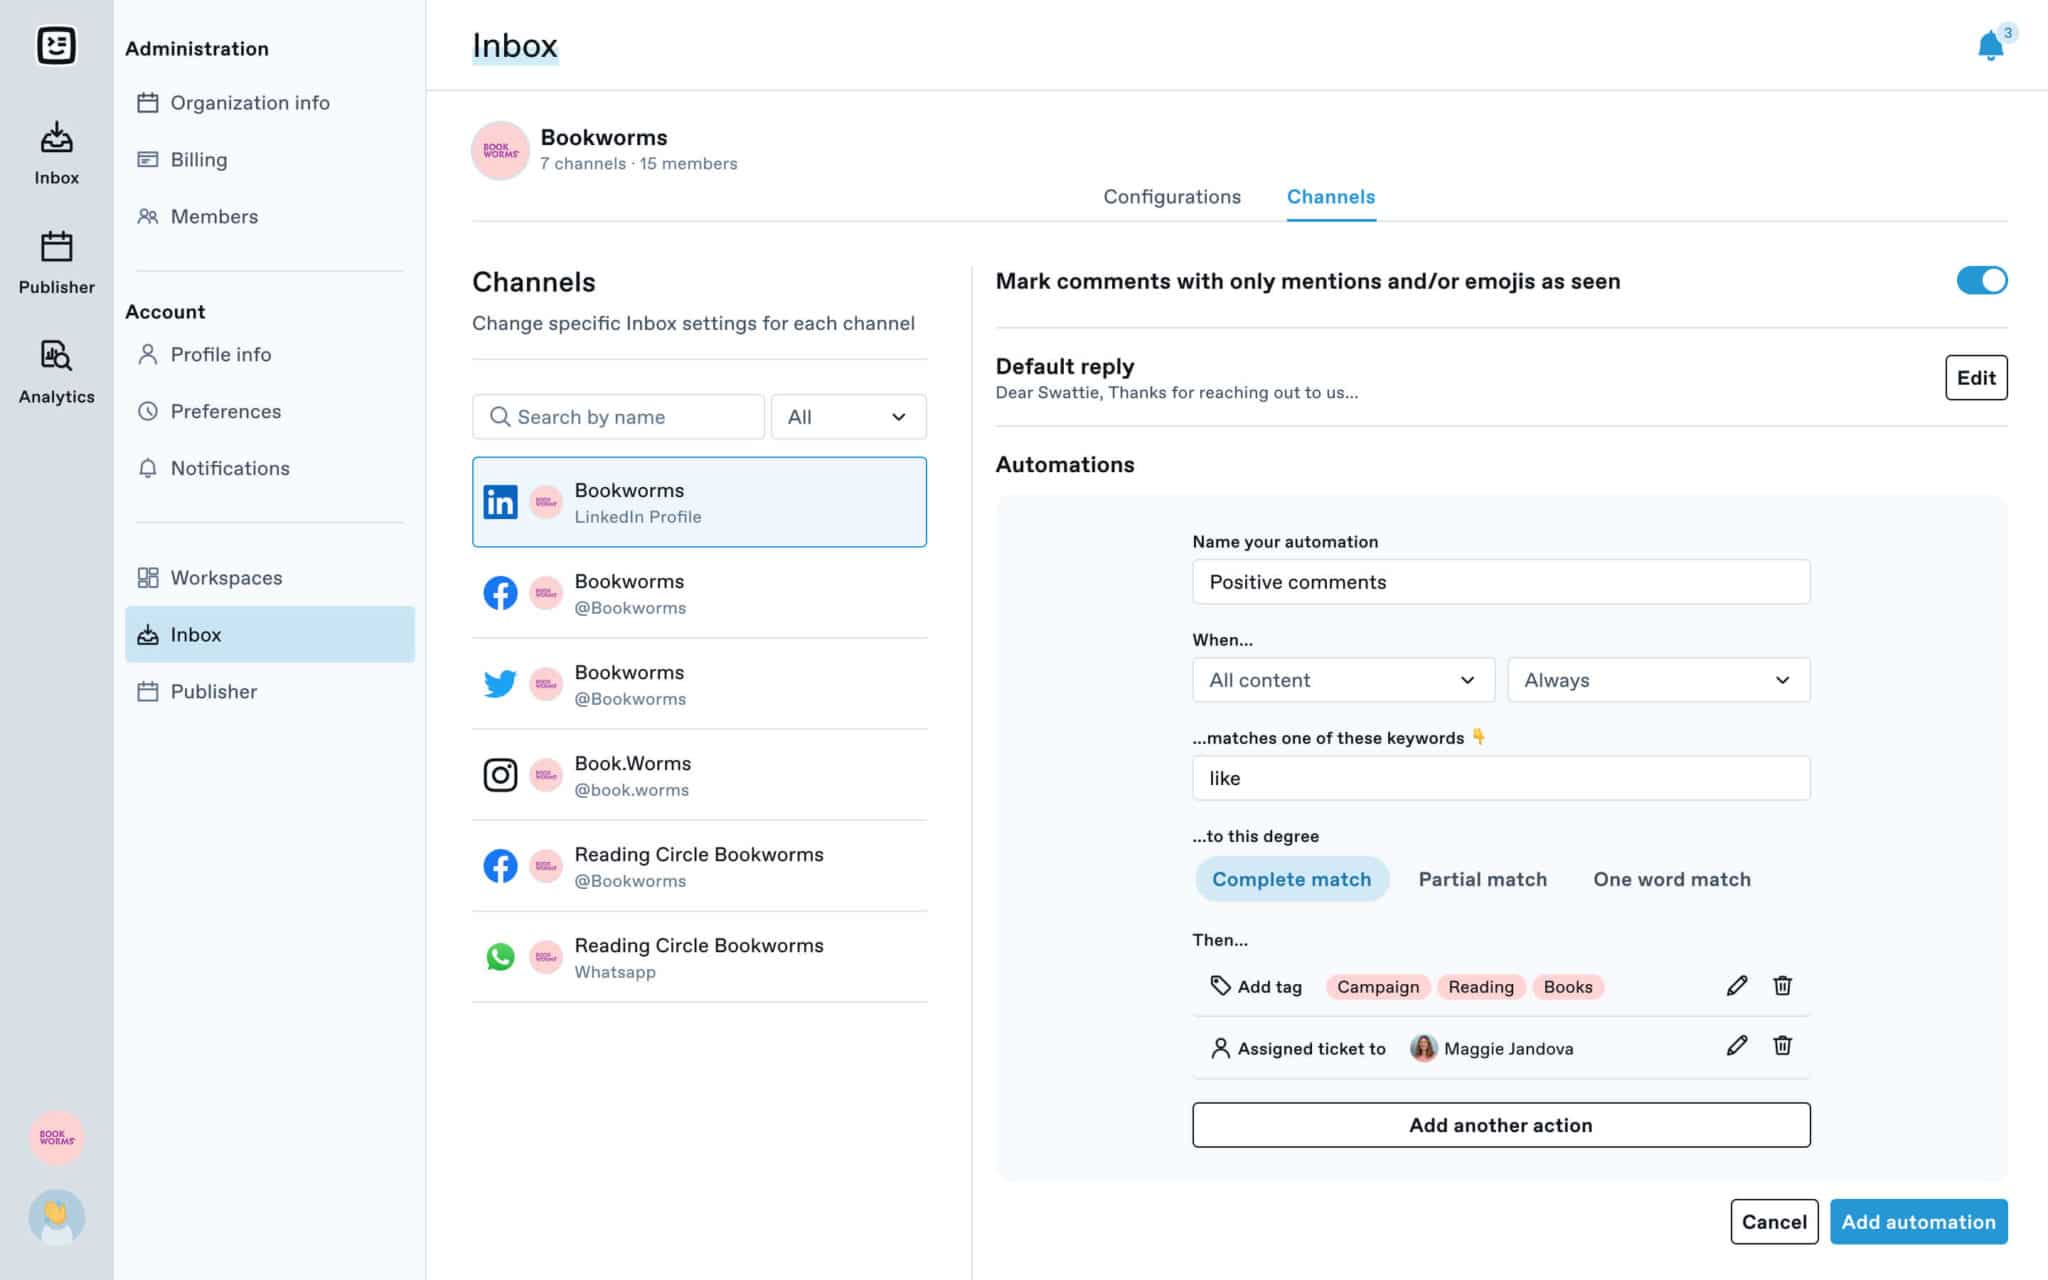
Task: Expand the Always dropdown
Action: (1658, 680)
